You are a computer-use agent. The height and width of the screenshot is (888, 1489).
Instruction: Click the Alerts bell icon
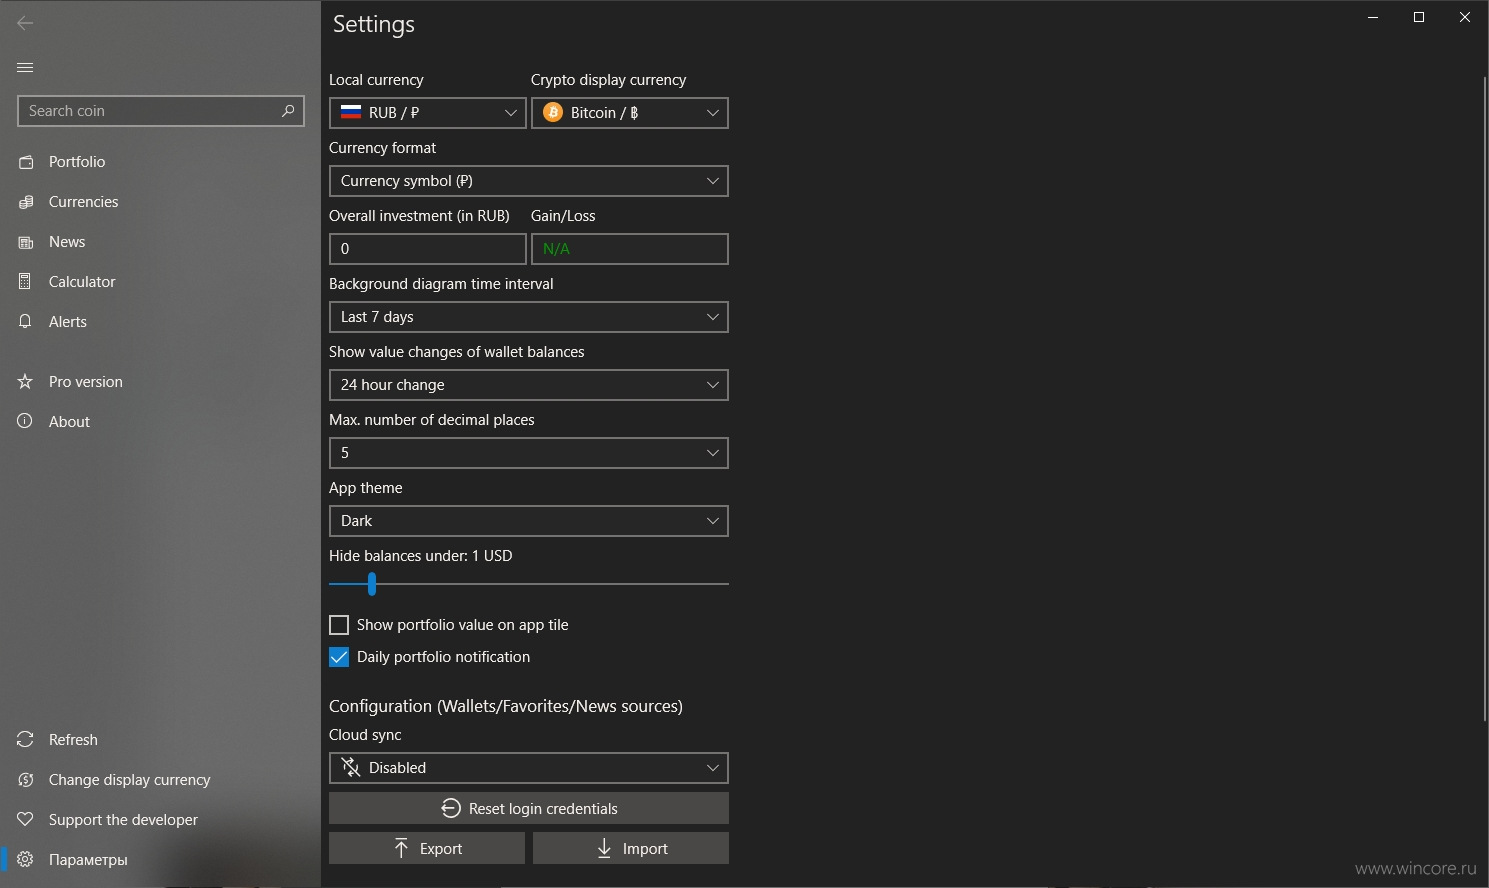[26, 322]
